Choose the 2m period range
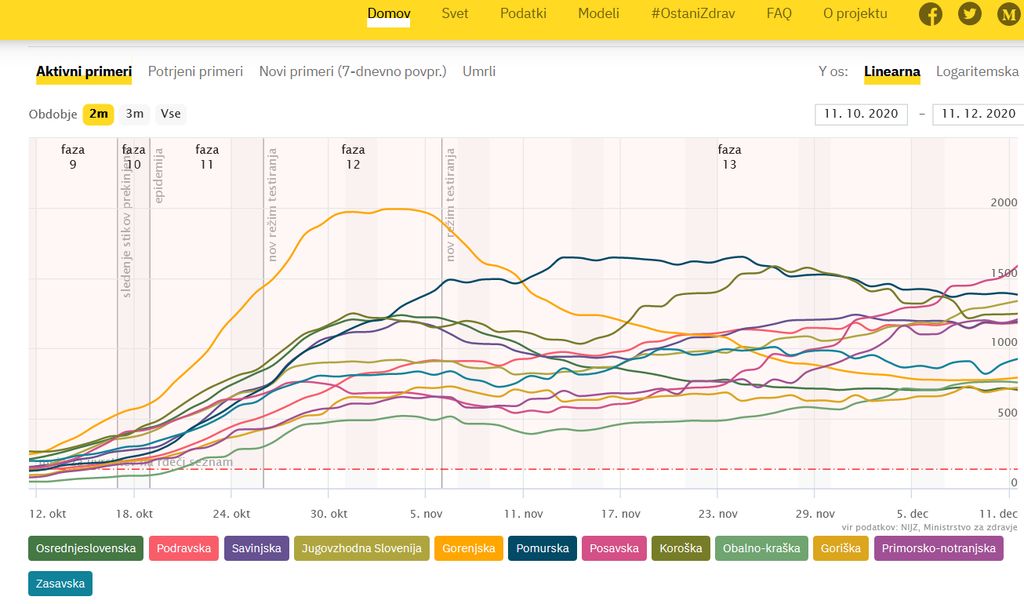1024x604 pixels. coord(98,114)
